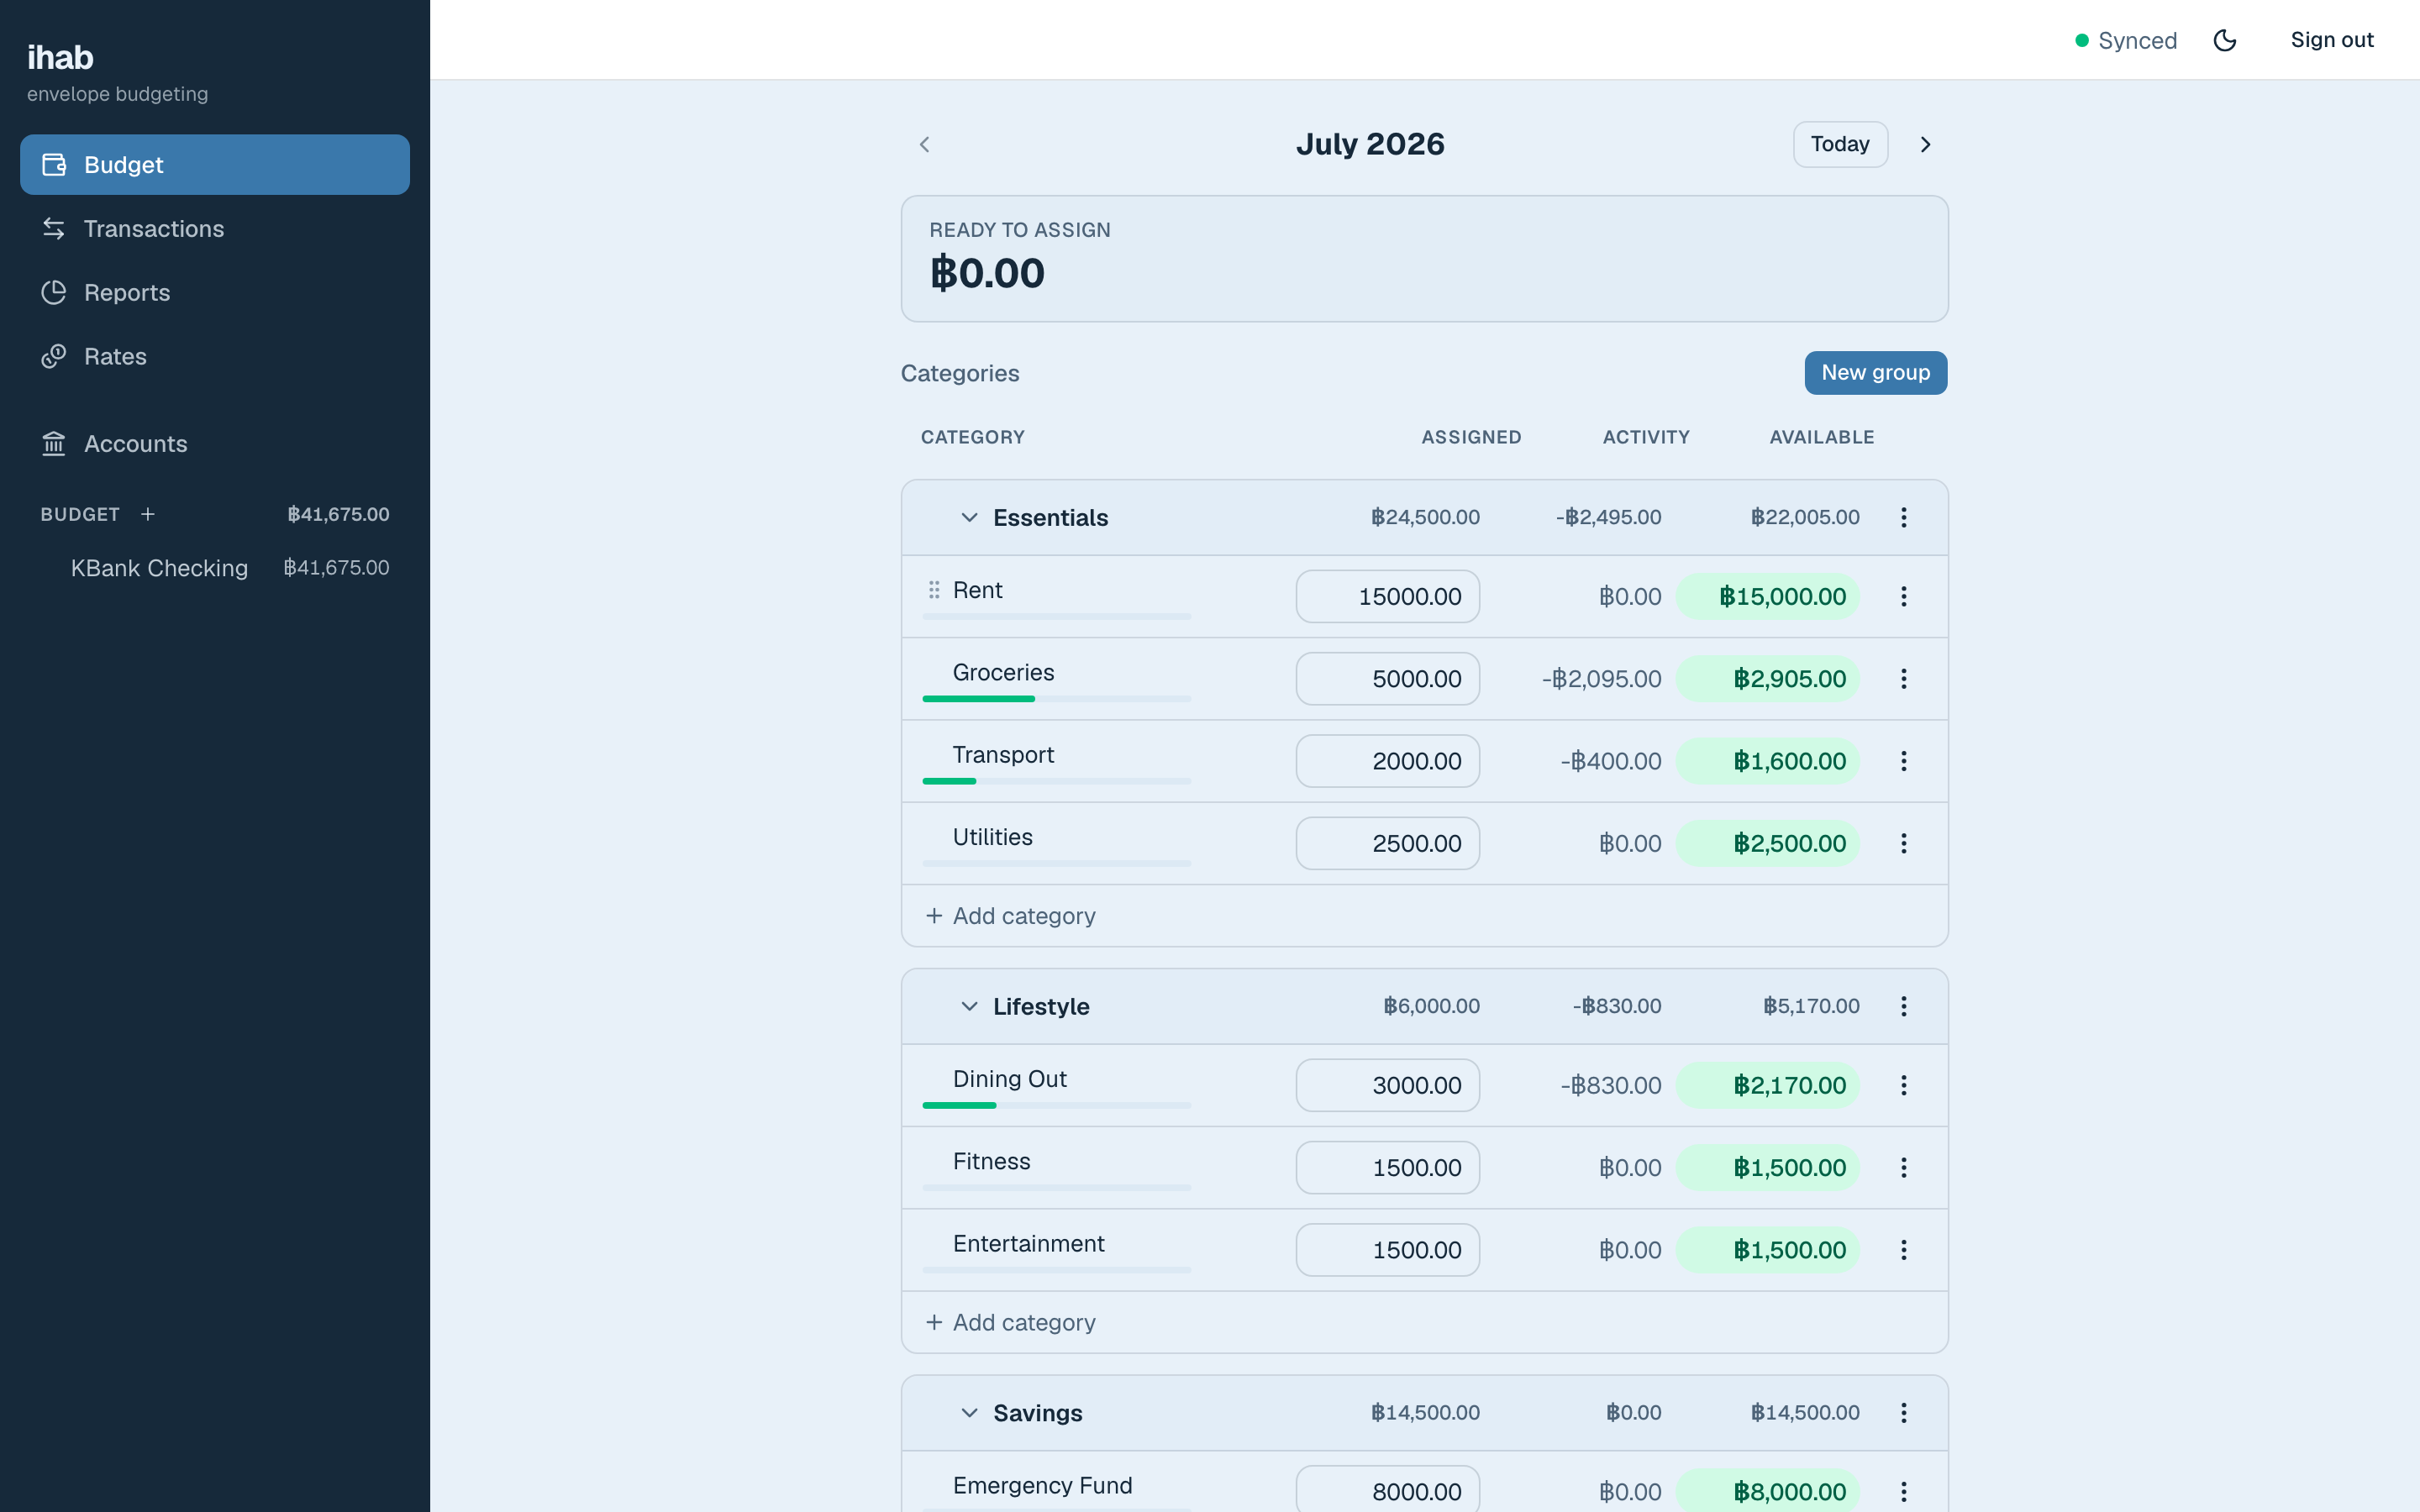Click Groceries available ฿2,905.00 pill
This screenshot has height=1512, width=2420.
click(x=1768, y=679)
